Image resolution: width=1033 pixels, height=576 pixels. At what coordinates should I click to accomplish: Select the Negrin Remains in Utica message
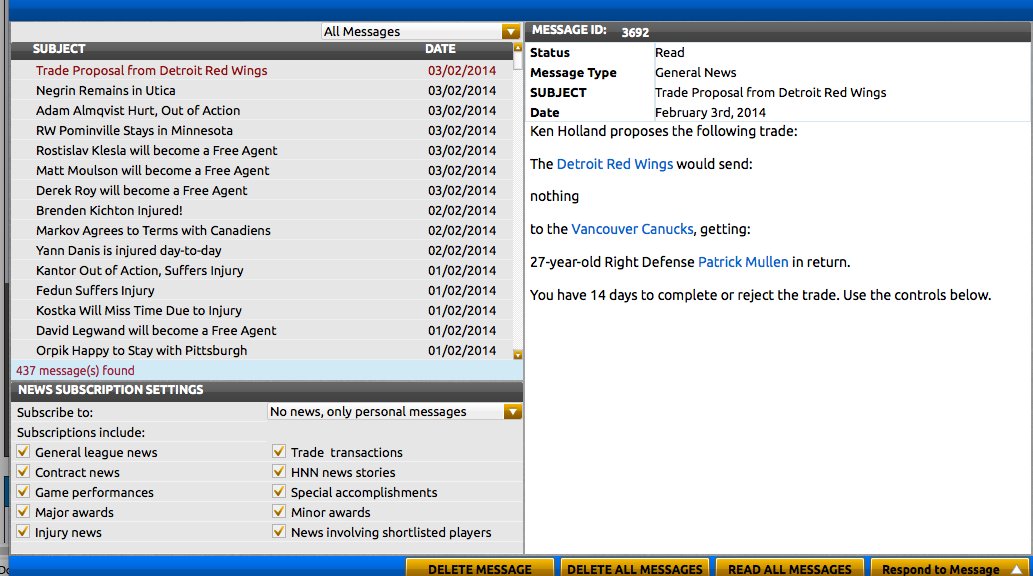point(105,91)
